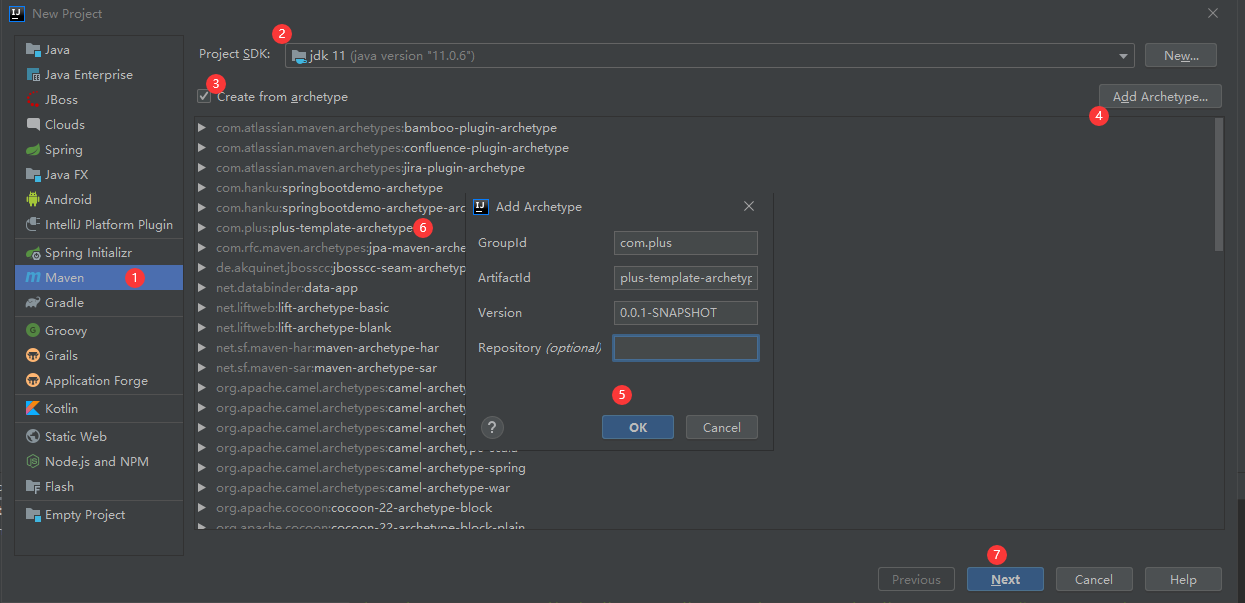Choose the Spring leaf icon

click(x=33, y=150)
